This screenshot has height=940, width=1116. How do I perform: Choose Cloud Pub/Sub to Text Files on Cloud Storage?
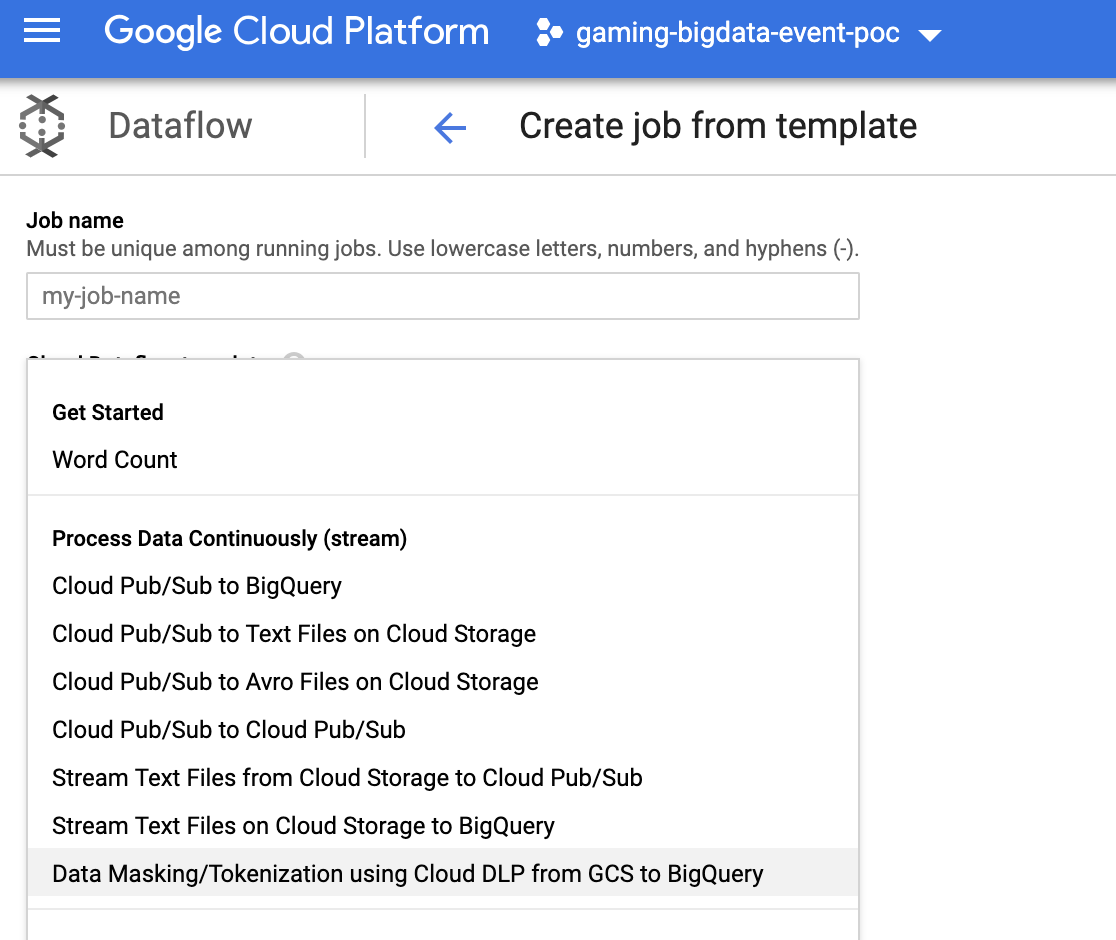click(x=443, y=634)
